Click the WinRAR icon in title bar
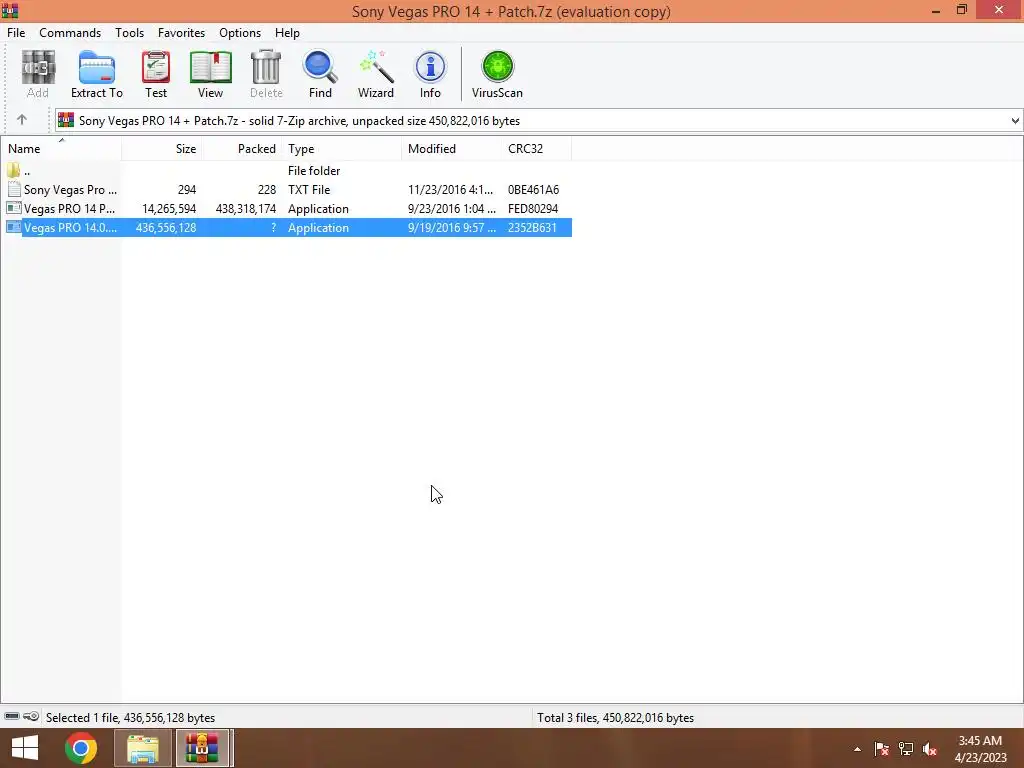This screenshot has width=1024, height=768. (10, 10)
